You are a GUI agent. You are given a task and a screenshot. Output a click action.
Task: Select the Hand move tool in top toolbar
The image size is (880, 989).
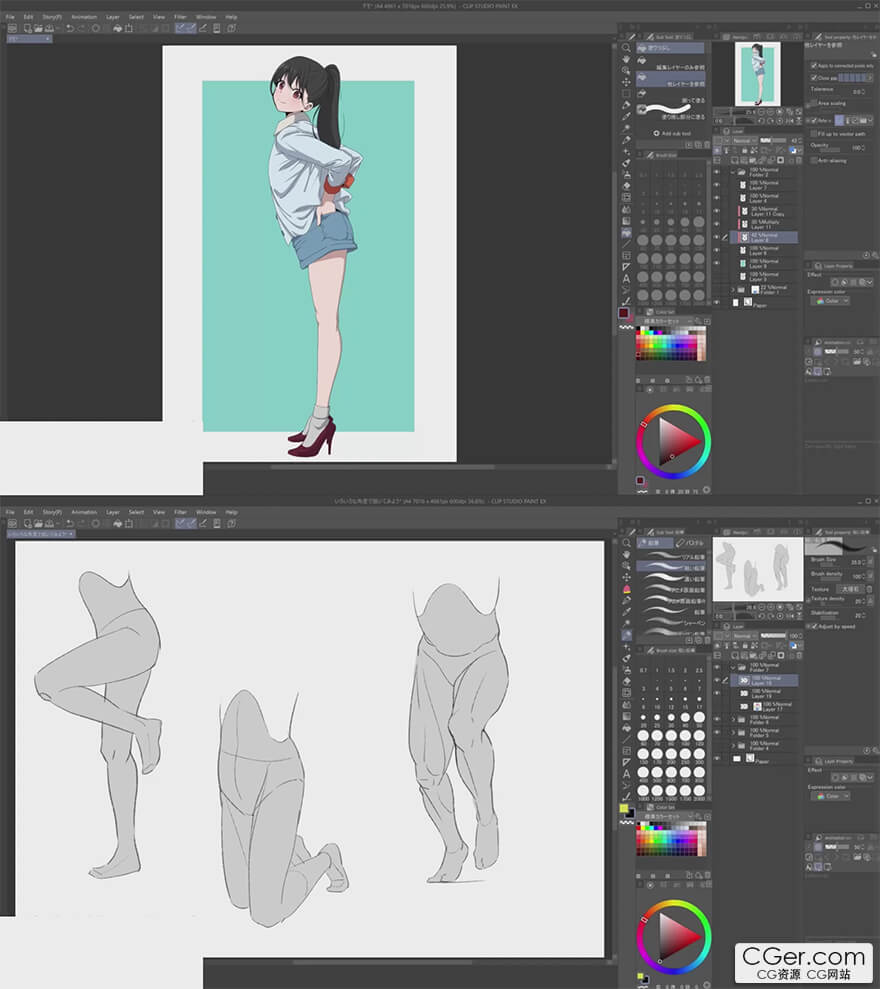click(626, 59)
